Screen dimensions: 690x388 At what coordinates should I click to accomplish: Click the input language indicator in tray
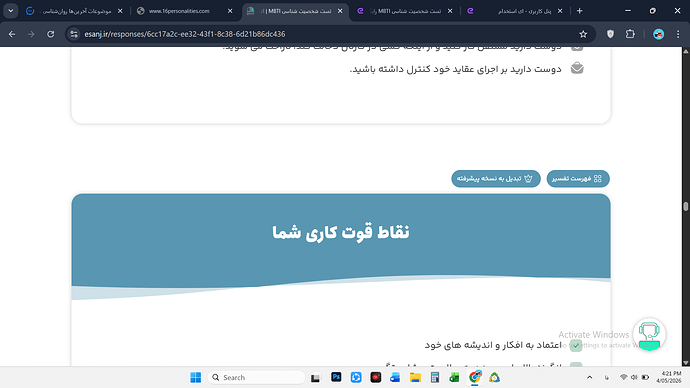607,377
